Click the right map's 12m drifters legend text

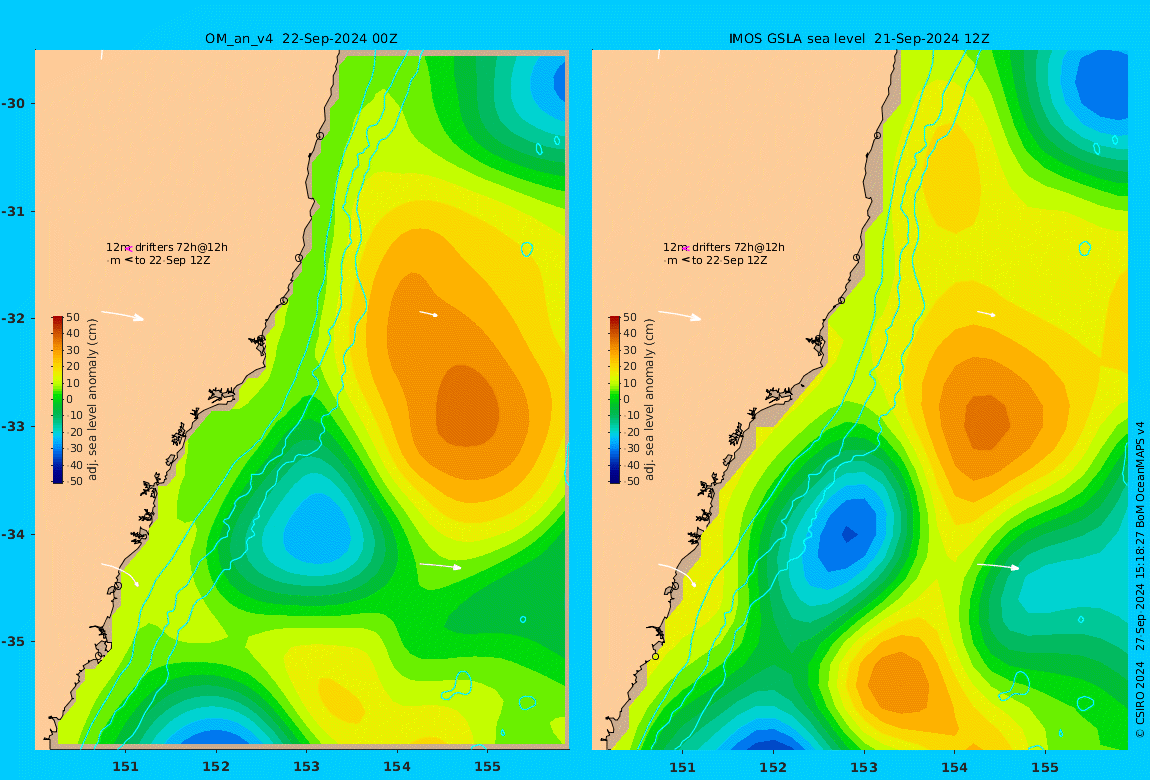724,248
